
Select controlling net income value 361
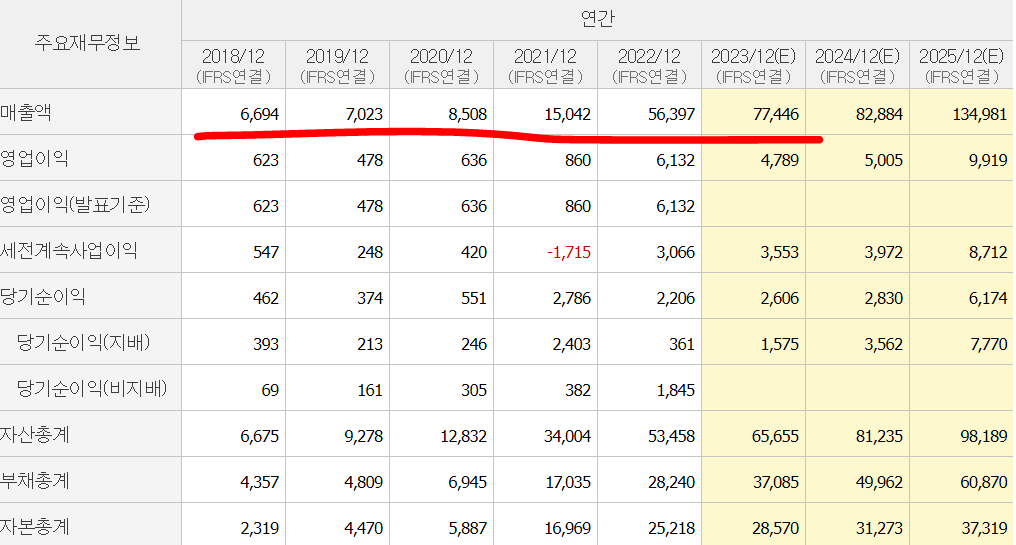[682, 344]
